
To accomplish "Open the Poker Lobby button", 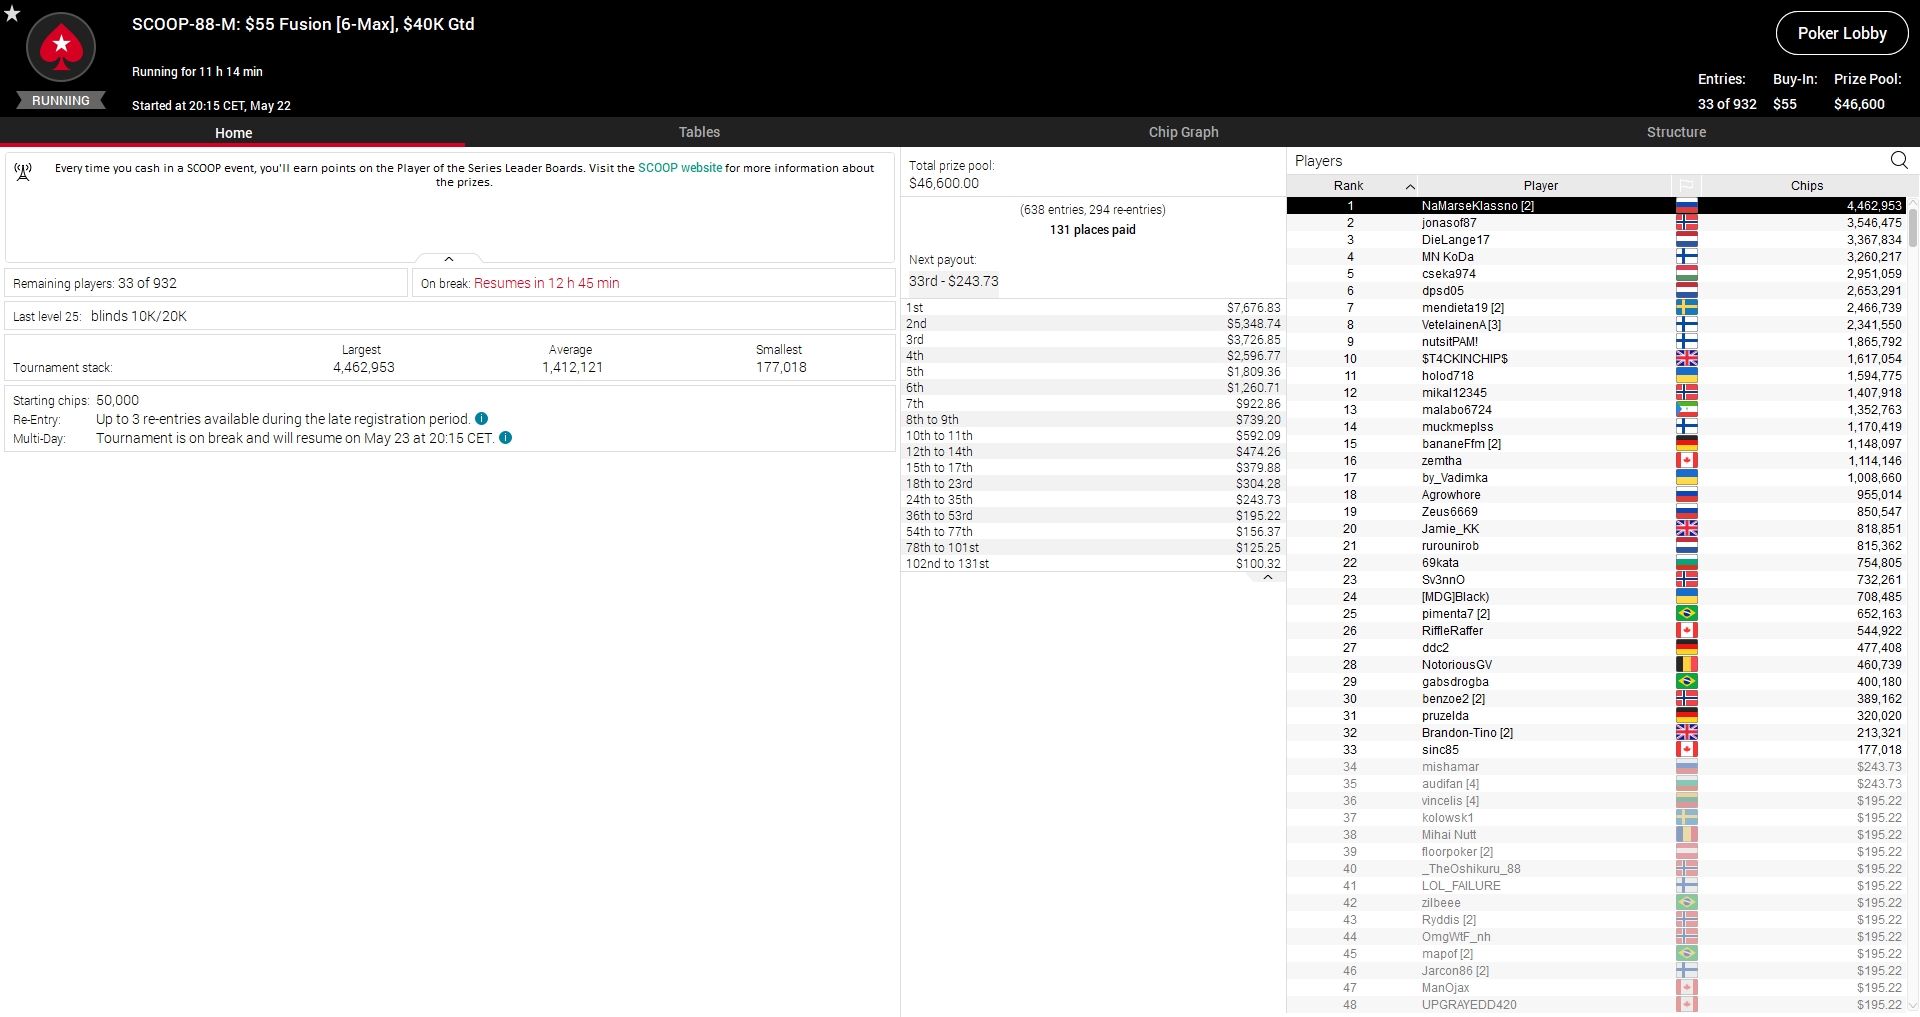I will pos(1842,33).
